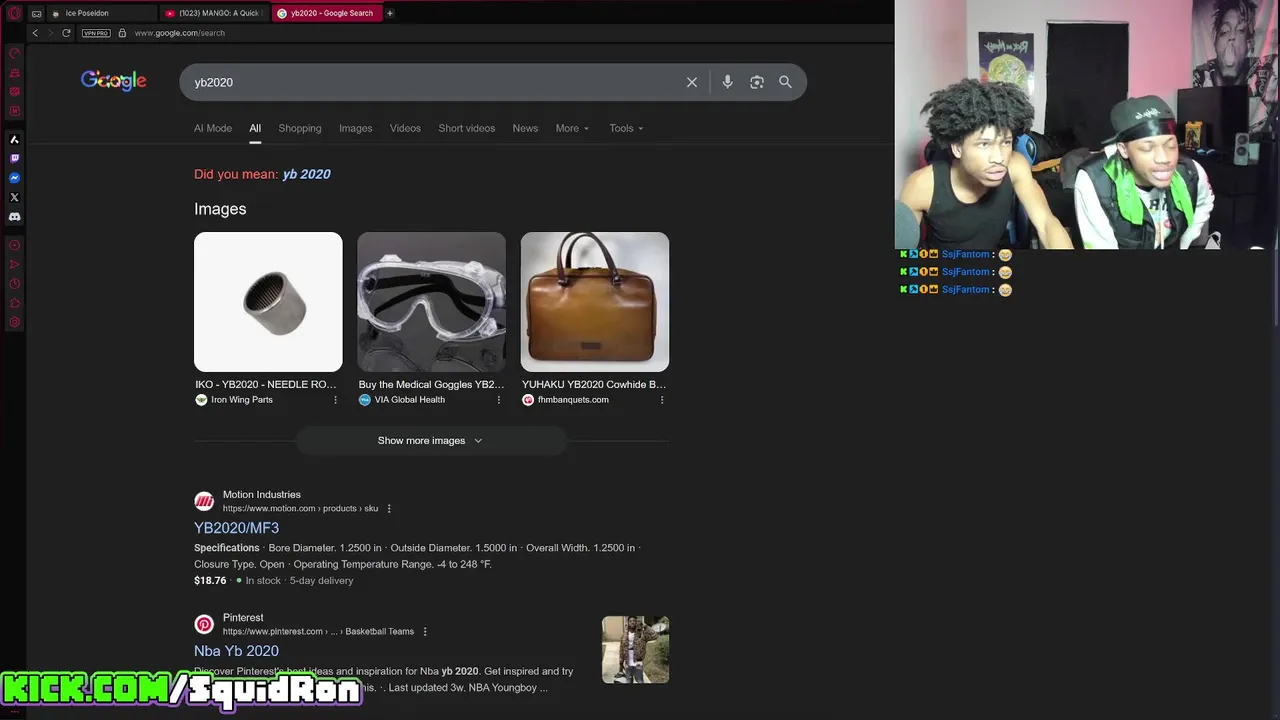Click the VPN PRO badge
The height and width of the screenshot is (720, 1280).
pos(96,33)
